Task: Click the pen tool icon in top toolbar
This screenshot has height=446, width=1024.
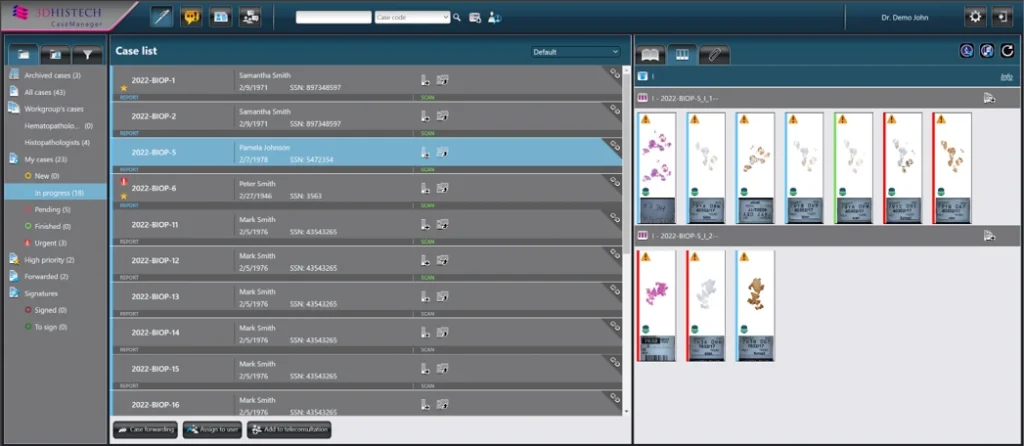Action: [x=161, y=17]
